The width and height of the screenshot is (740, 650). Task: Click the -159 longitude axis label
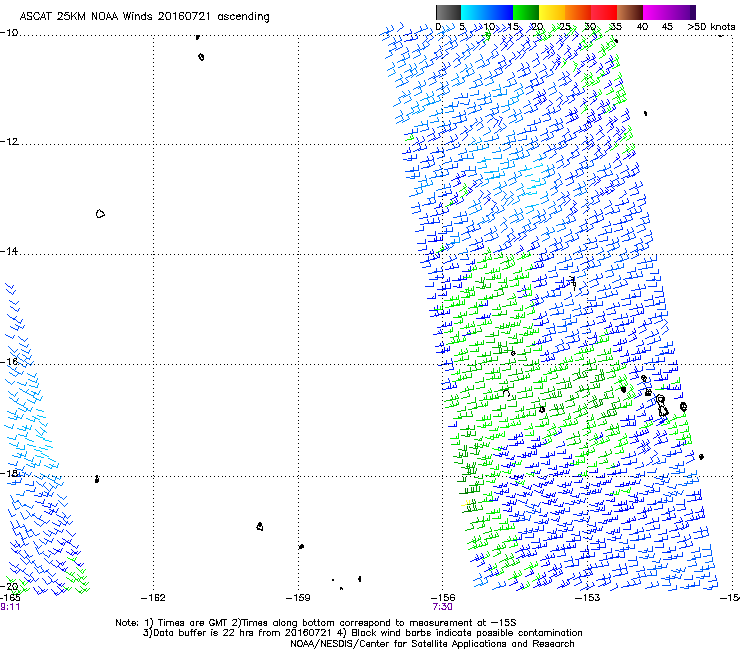pyautogui.click(x=298, y=598)
